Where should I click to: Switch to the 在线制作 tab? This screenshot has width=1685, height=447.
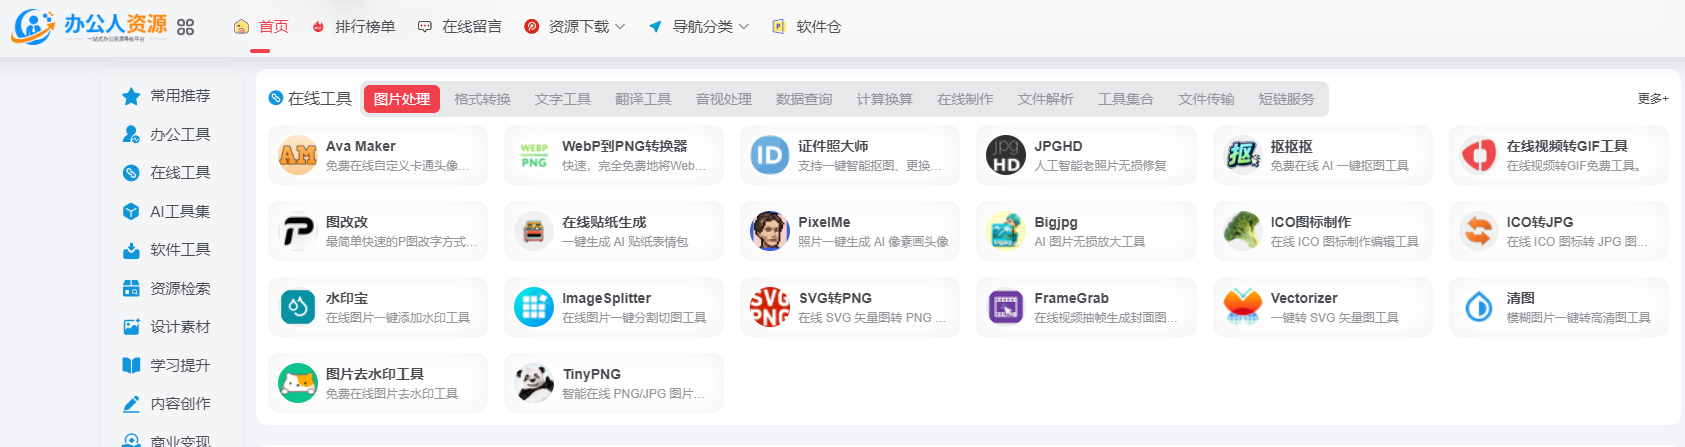pyautogui.click(x=965, y=99)
